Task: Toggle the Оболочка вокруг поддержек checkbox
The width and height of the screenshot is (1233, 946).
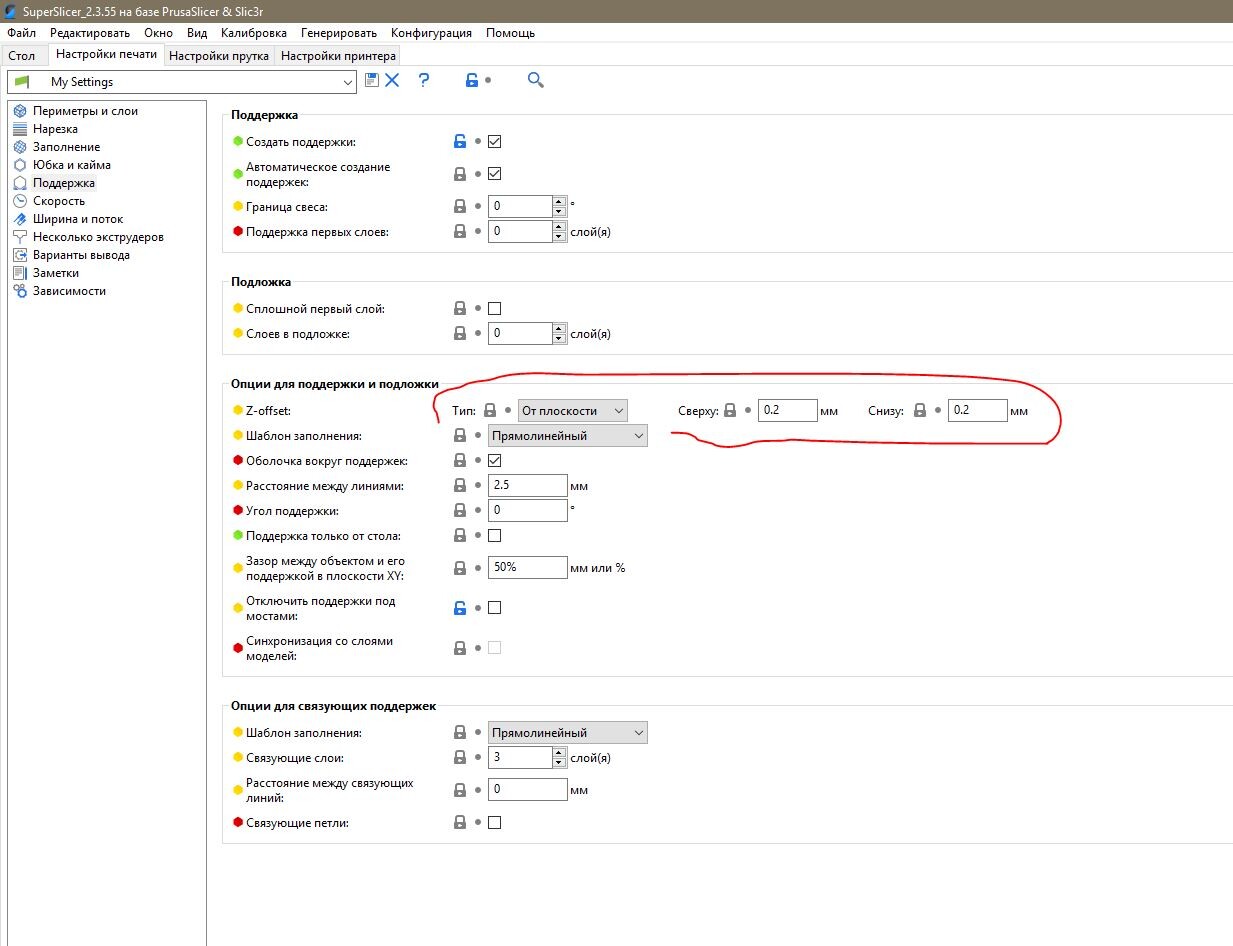Action: [494, 460]
